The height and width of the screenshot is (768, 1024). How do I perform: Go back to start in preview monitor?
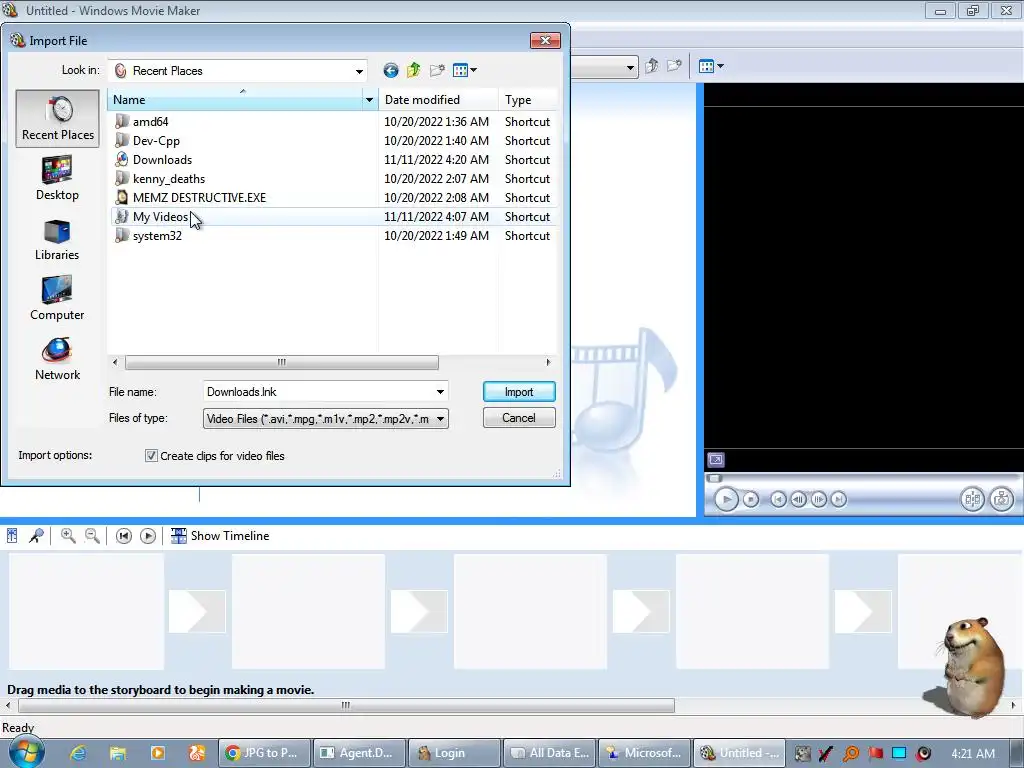pyautogui.click(x=778, y=500)
